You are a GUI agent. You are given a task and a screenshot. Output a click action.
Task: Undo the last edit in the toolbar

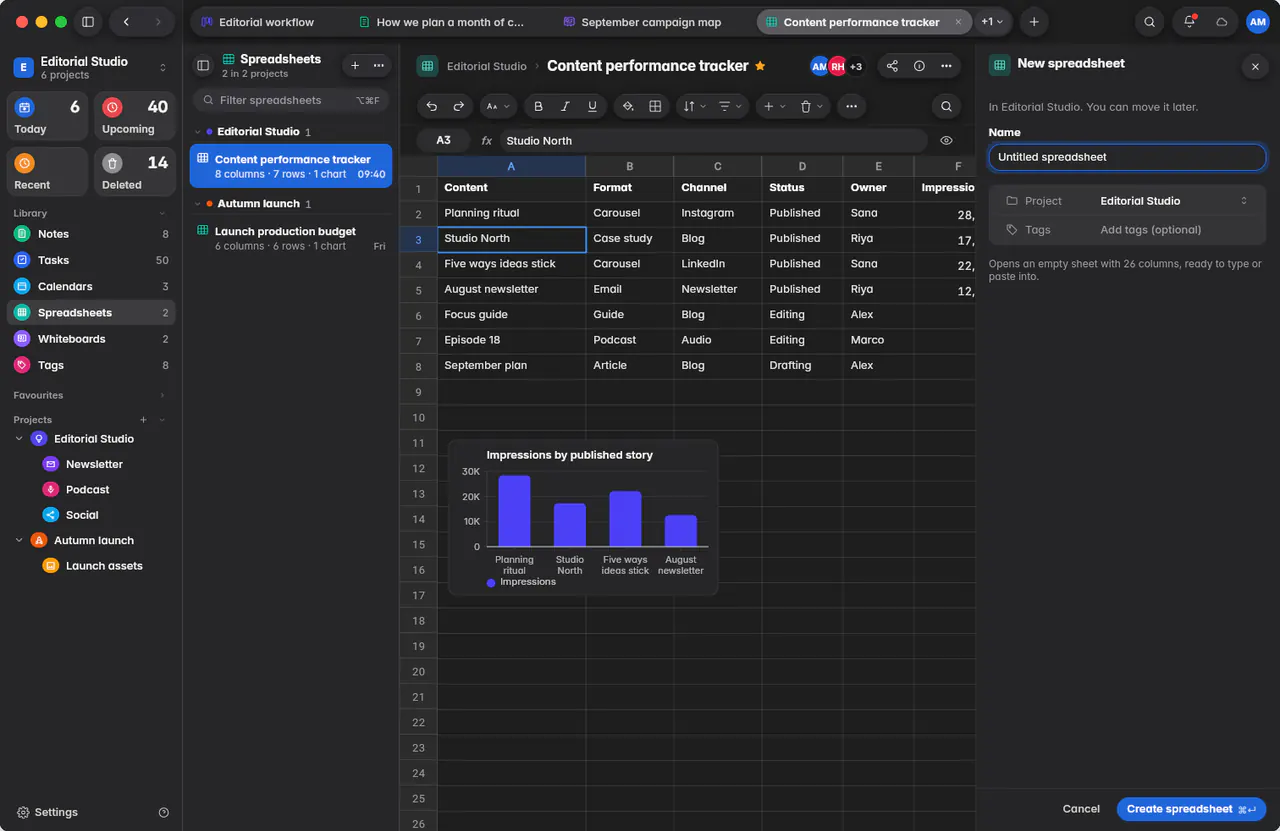[432, 106]
